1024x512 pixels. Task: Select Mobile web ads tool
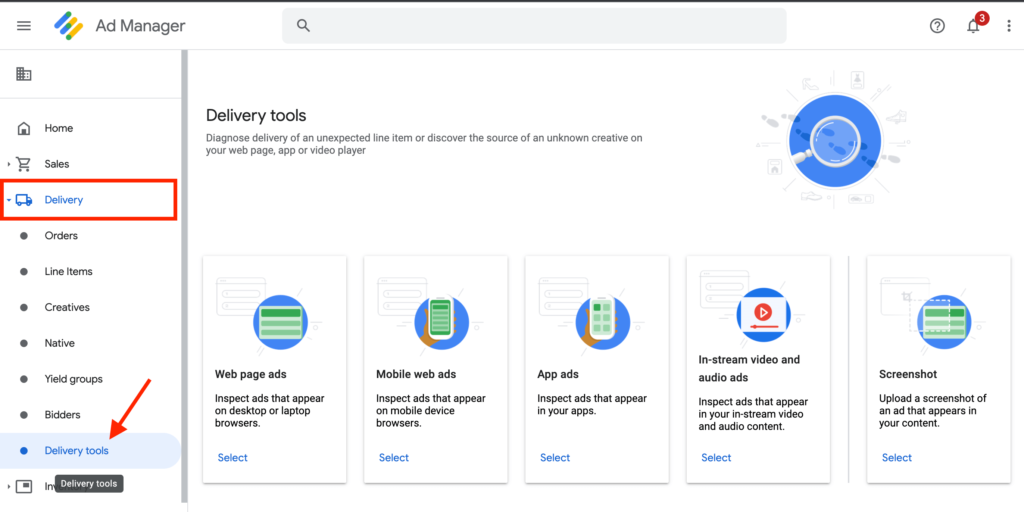coord(394,458)
